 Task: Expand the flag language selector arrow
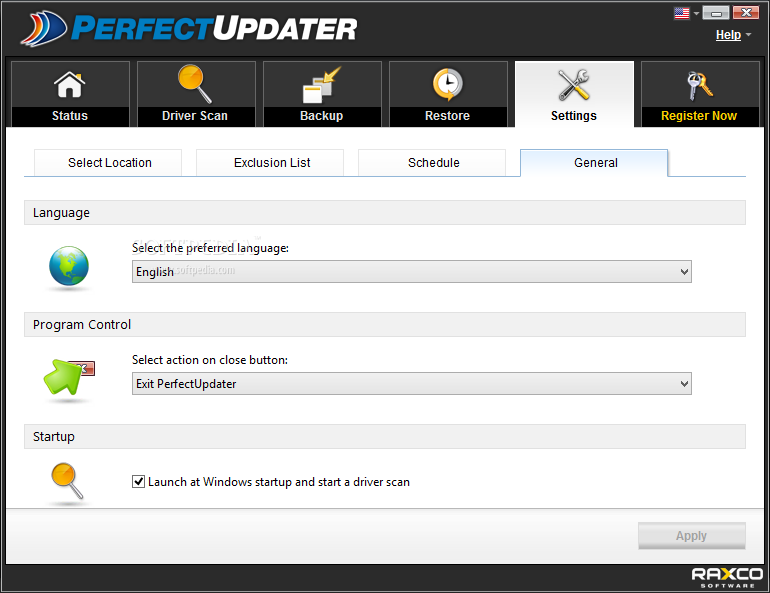tap(696, 13)
